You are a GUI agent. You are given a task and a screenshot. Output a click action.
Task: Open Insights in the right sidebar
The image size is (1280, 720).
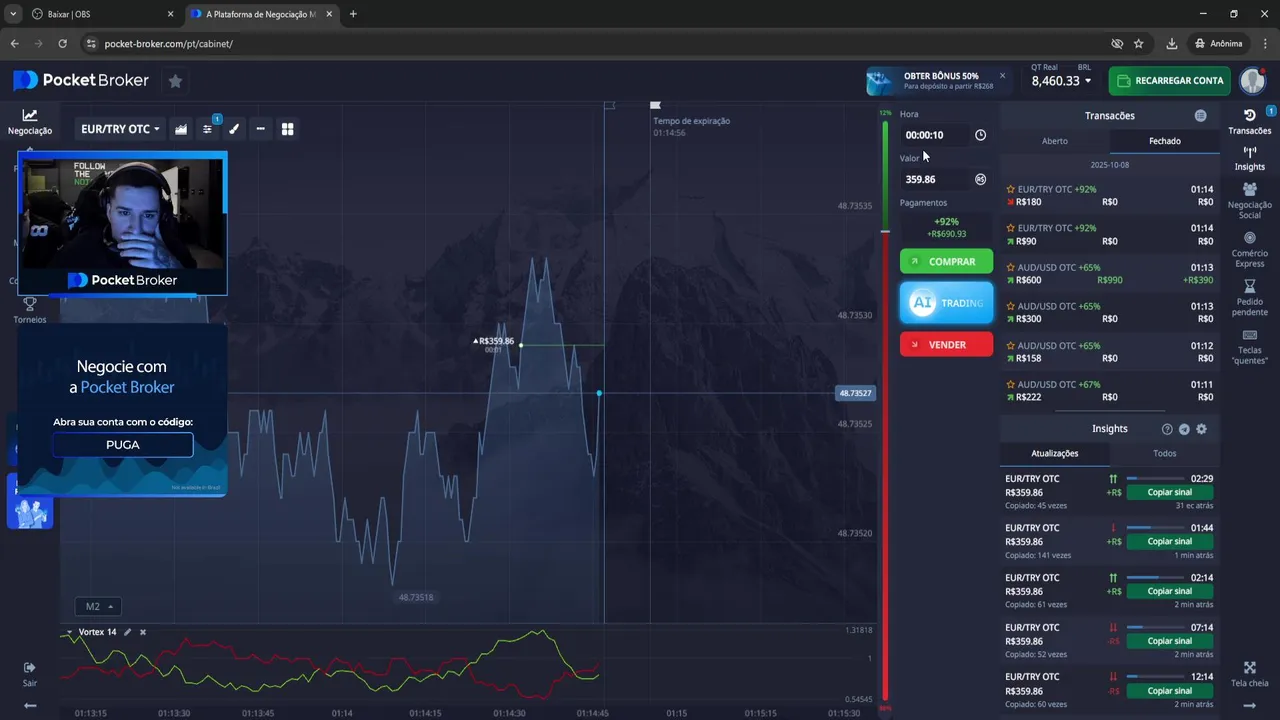click(x=1250, y=158)
